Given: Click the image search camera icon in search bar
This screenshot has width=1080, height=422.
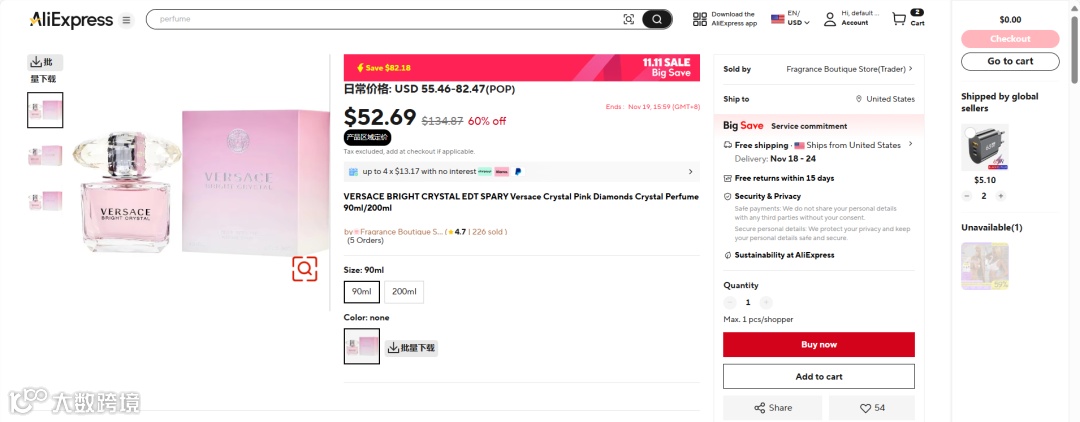Looking at the screenshot, I should pos(629,19).
